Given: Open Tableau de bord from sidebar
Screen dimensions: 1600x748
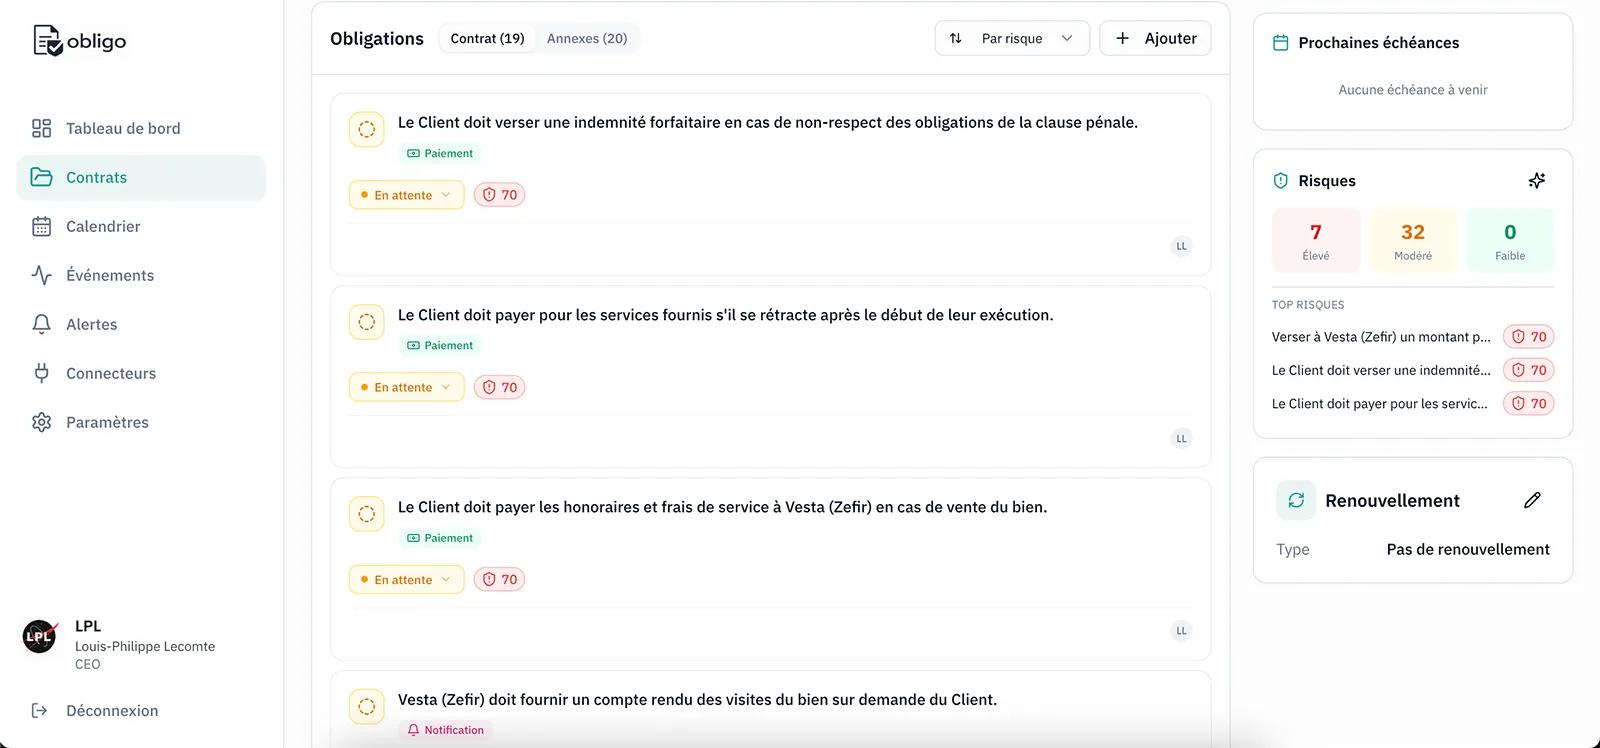Looking at the screenshot, I should point(122,128).
